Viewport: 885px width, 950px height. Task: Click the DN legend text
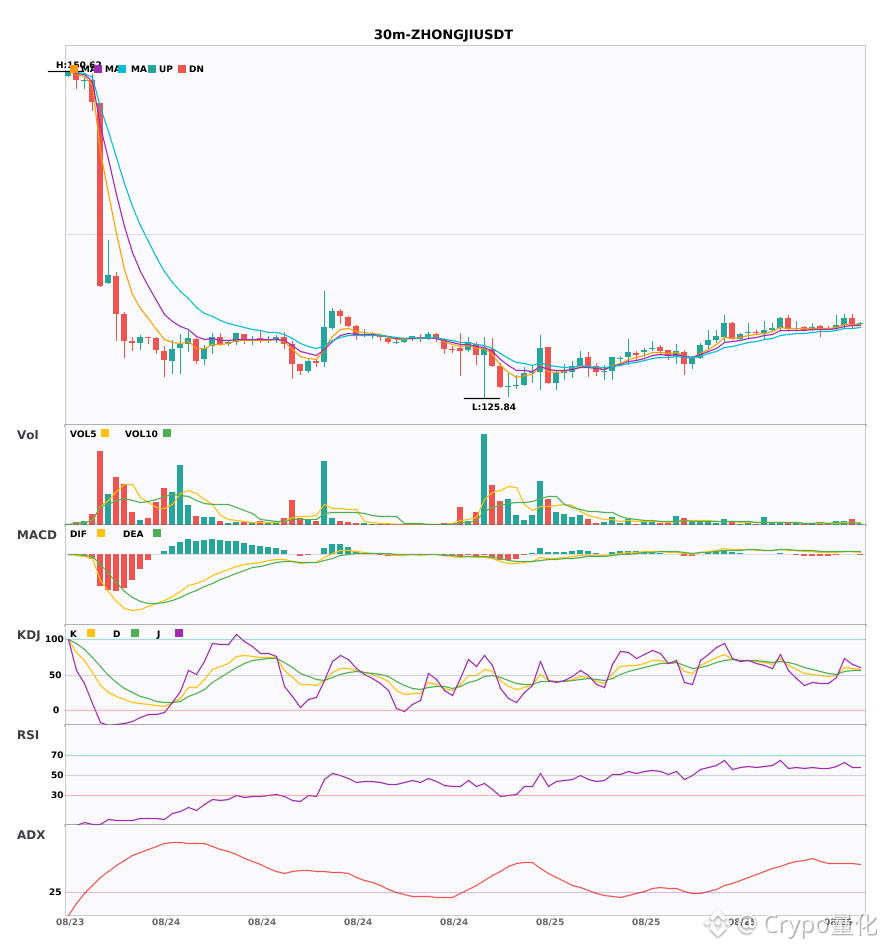(196, 69)
